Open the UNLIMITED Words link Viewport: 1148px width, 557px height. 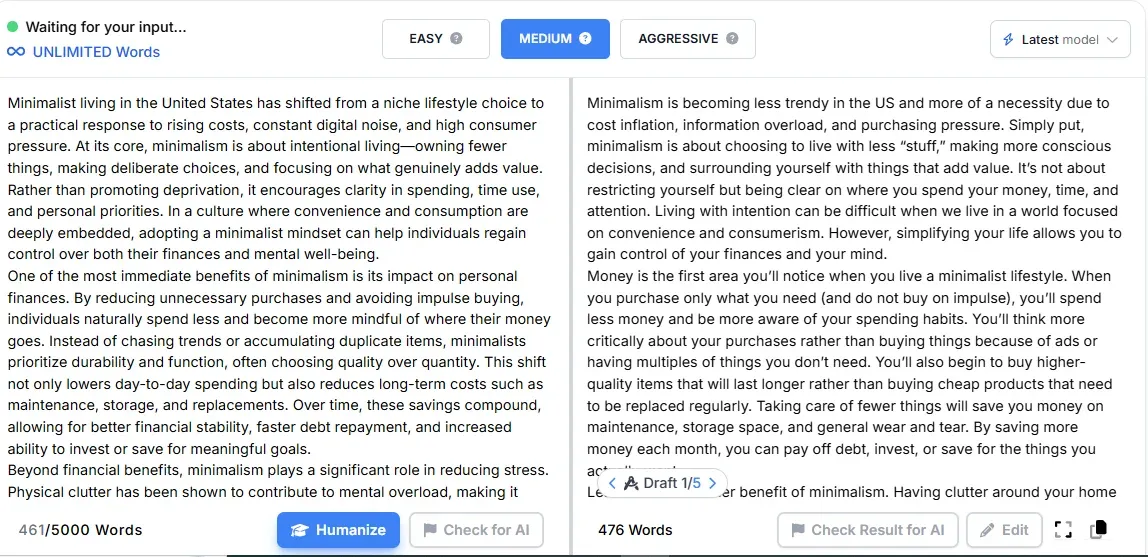(x=96, y=52)
